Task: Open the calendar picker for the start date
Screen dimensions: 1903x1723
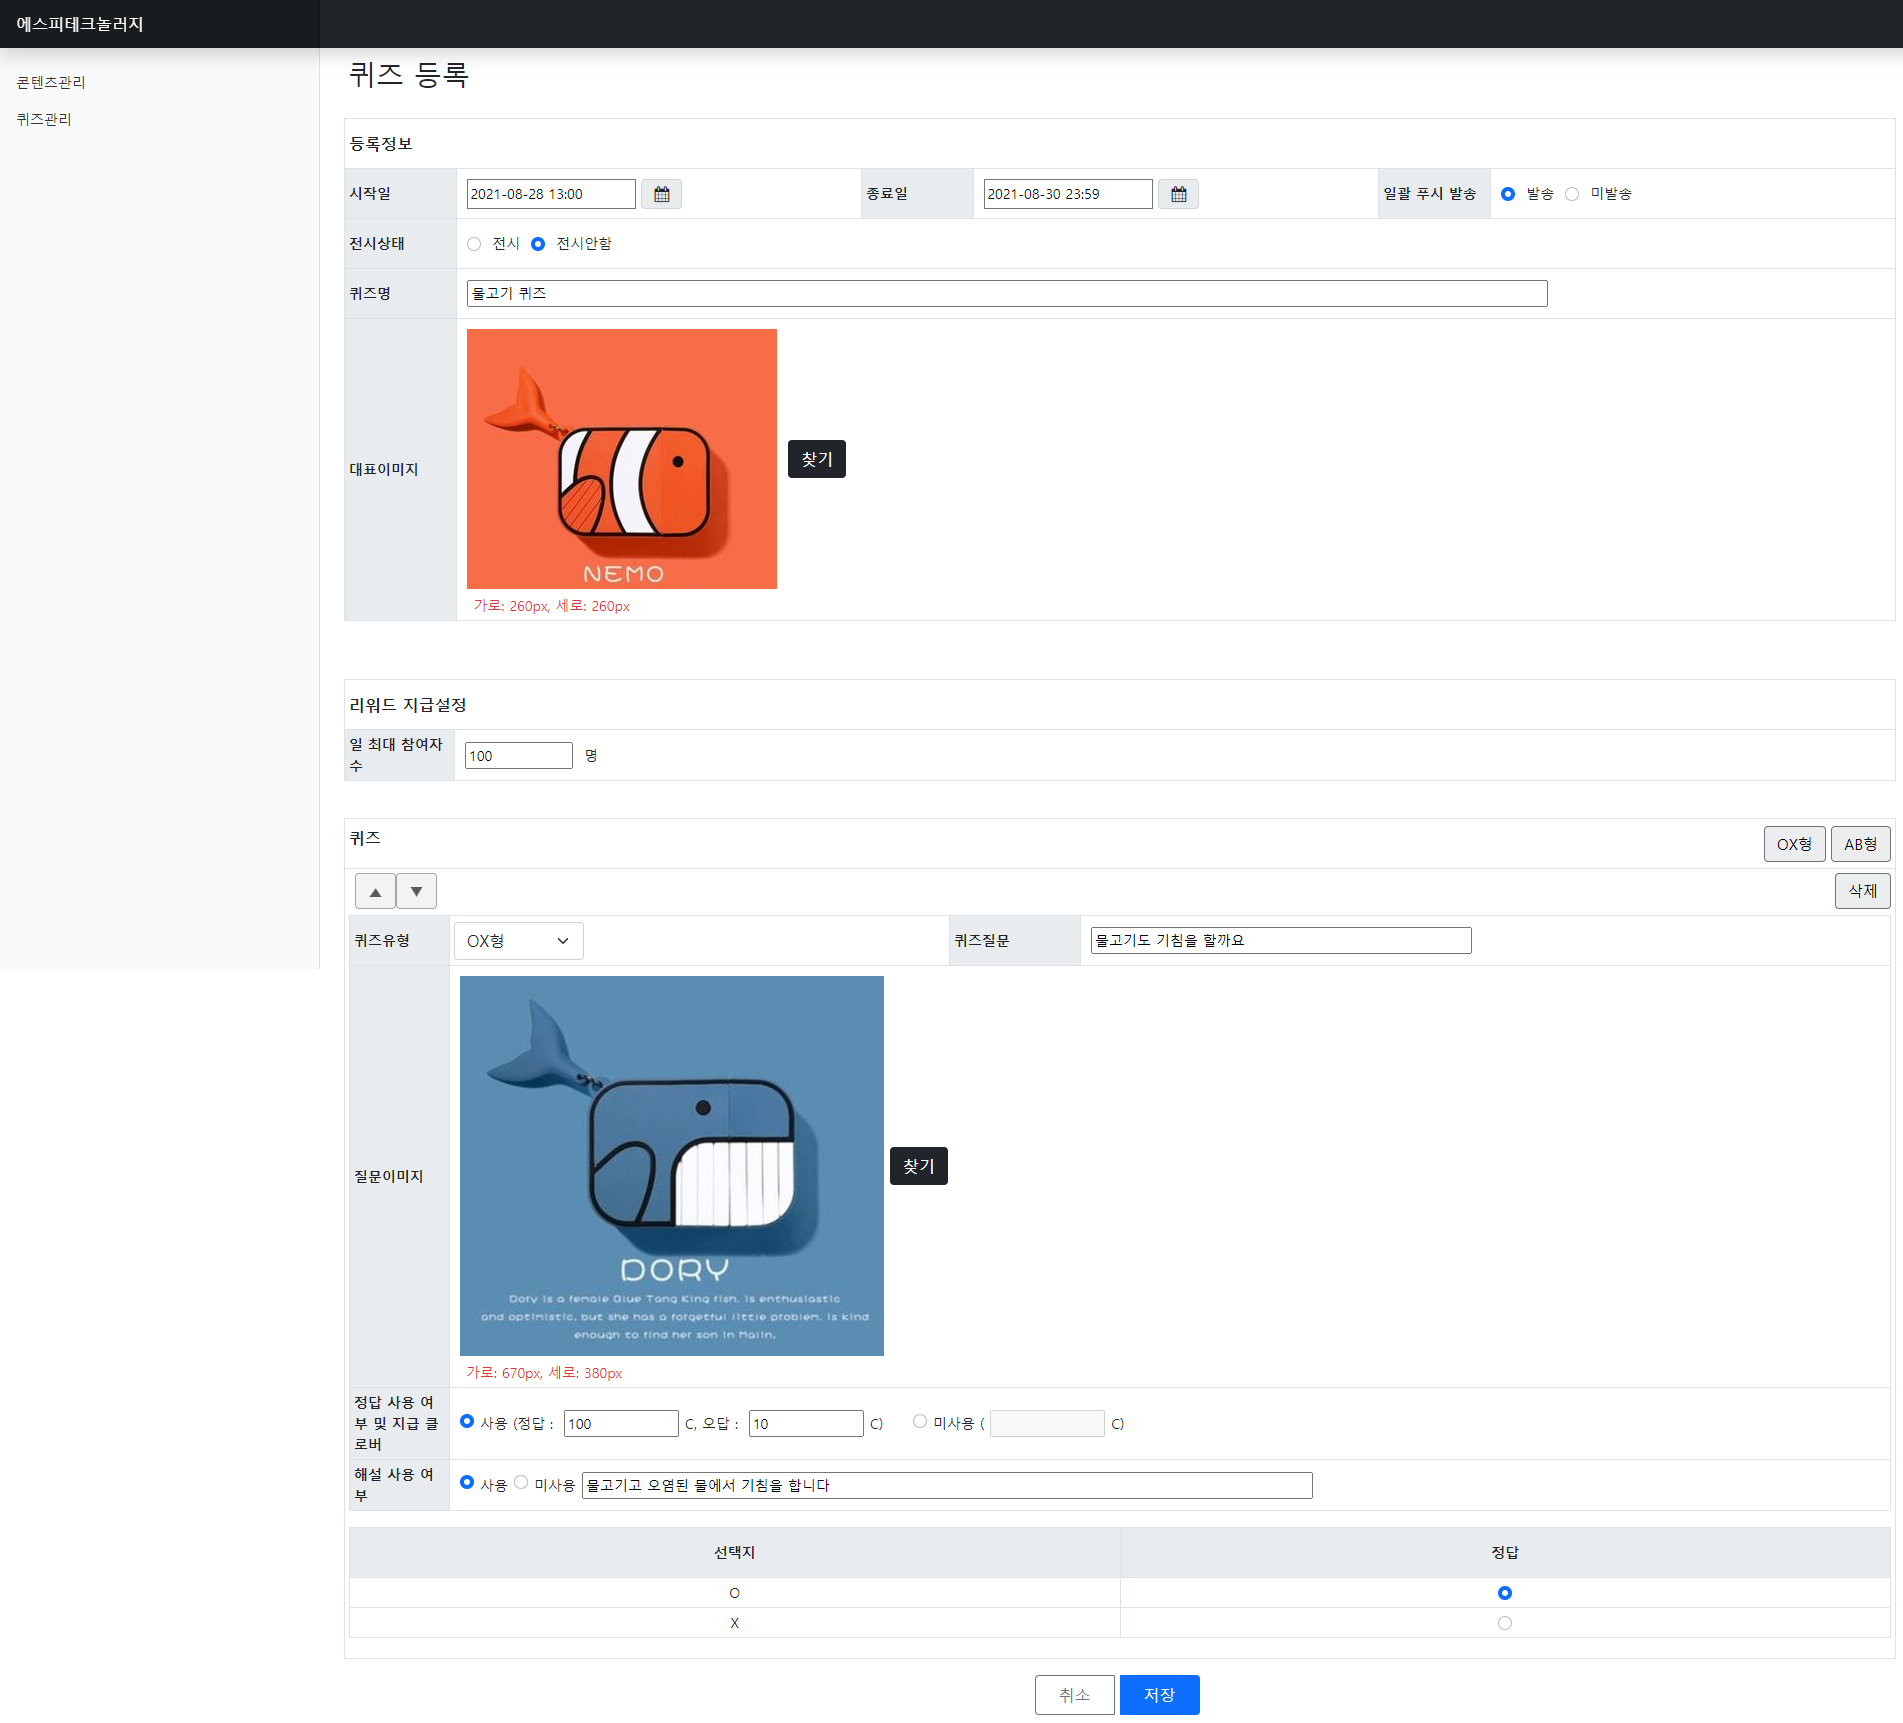Action: [660, 193]
